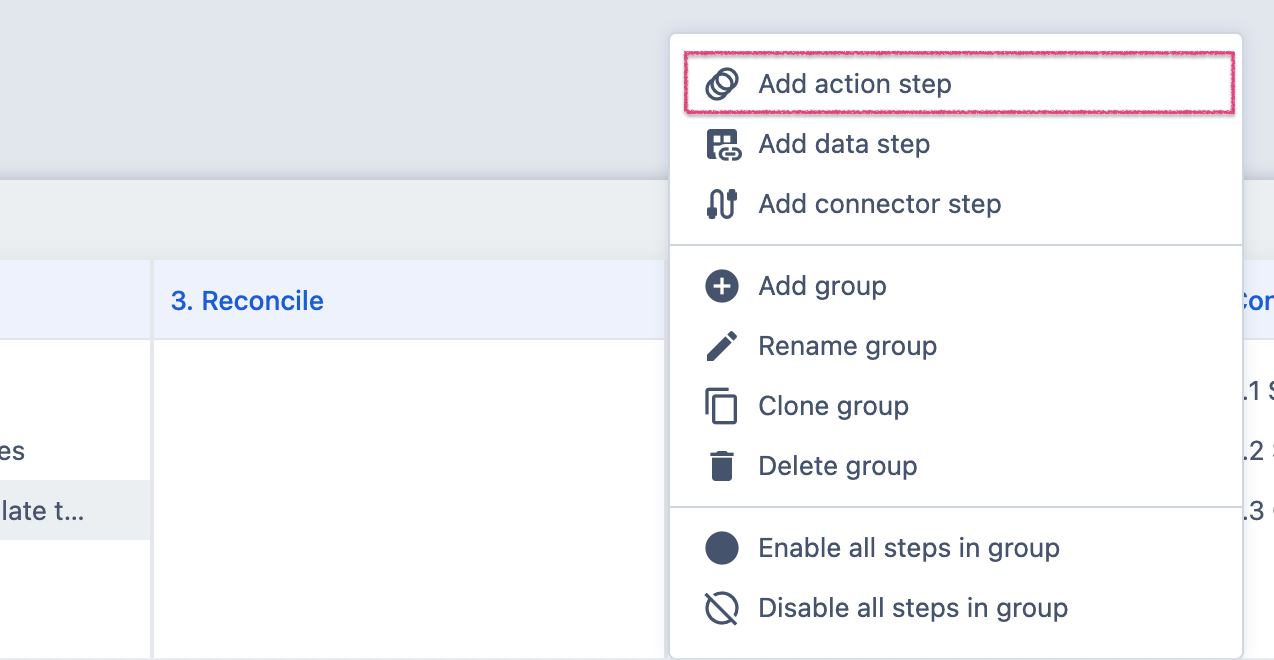Image resolution: width=1274 pixels, height=660 pixels.
Task: Open the "3. Reconcile" group header
Action: (247, 301)
